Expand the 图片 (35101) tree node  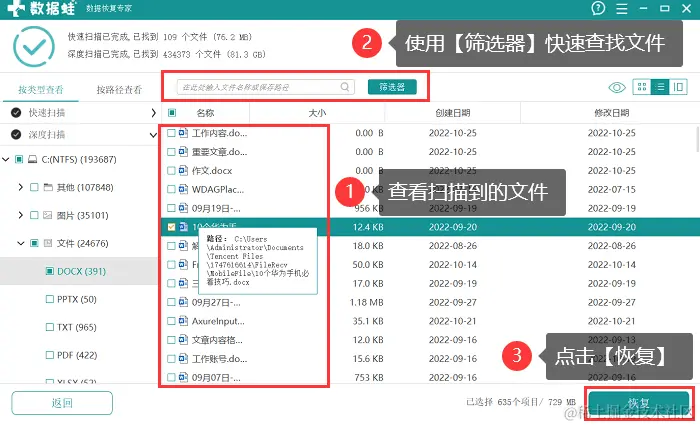click(x=21, y=215)
